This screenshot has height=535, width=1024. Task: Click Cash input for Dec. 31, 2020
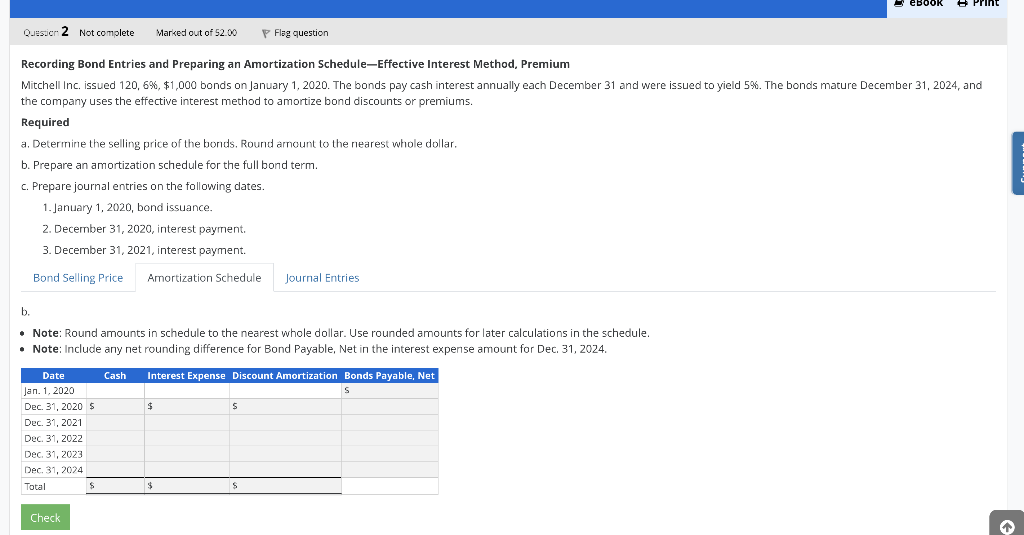pyautogui.click(x=115, y=406)
